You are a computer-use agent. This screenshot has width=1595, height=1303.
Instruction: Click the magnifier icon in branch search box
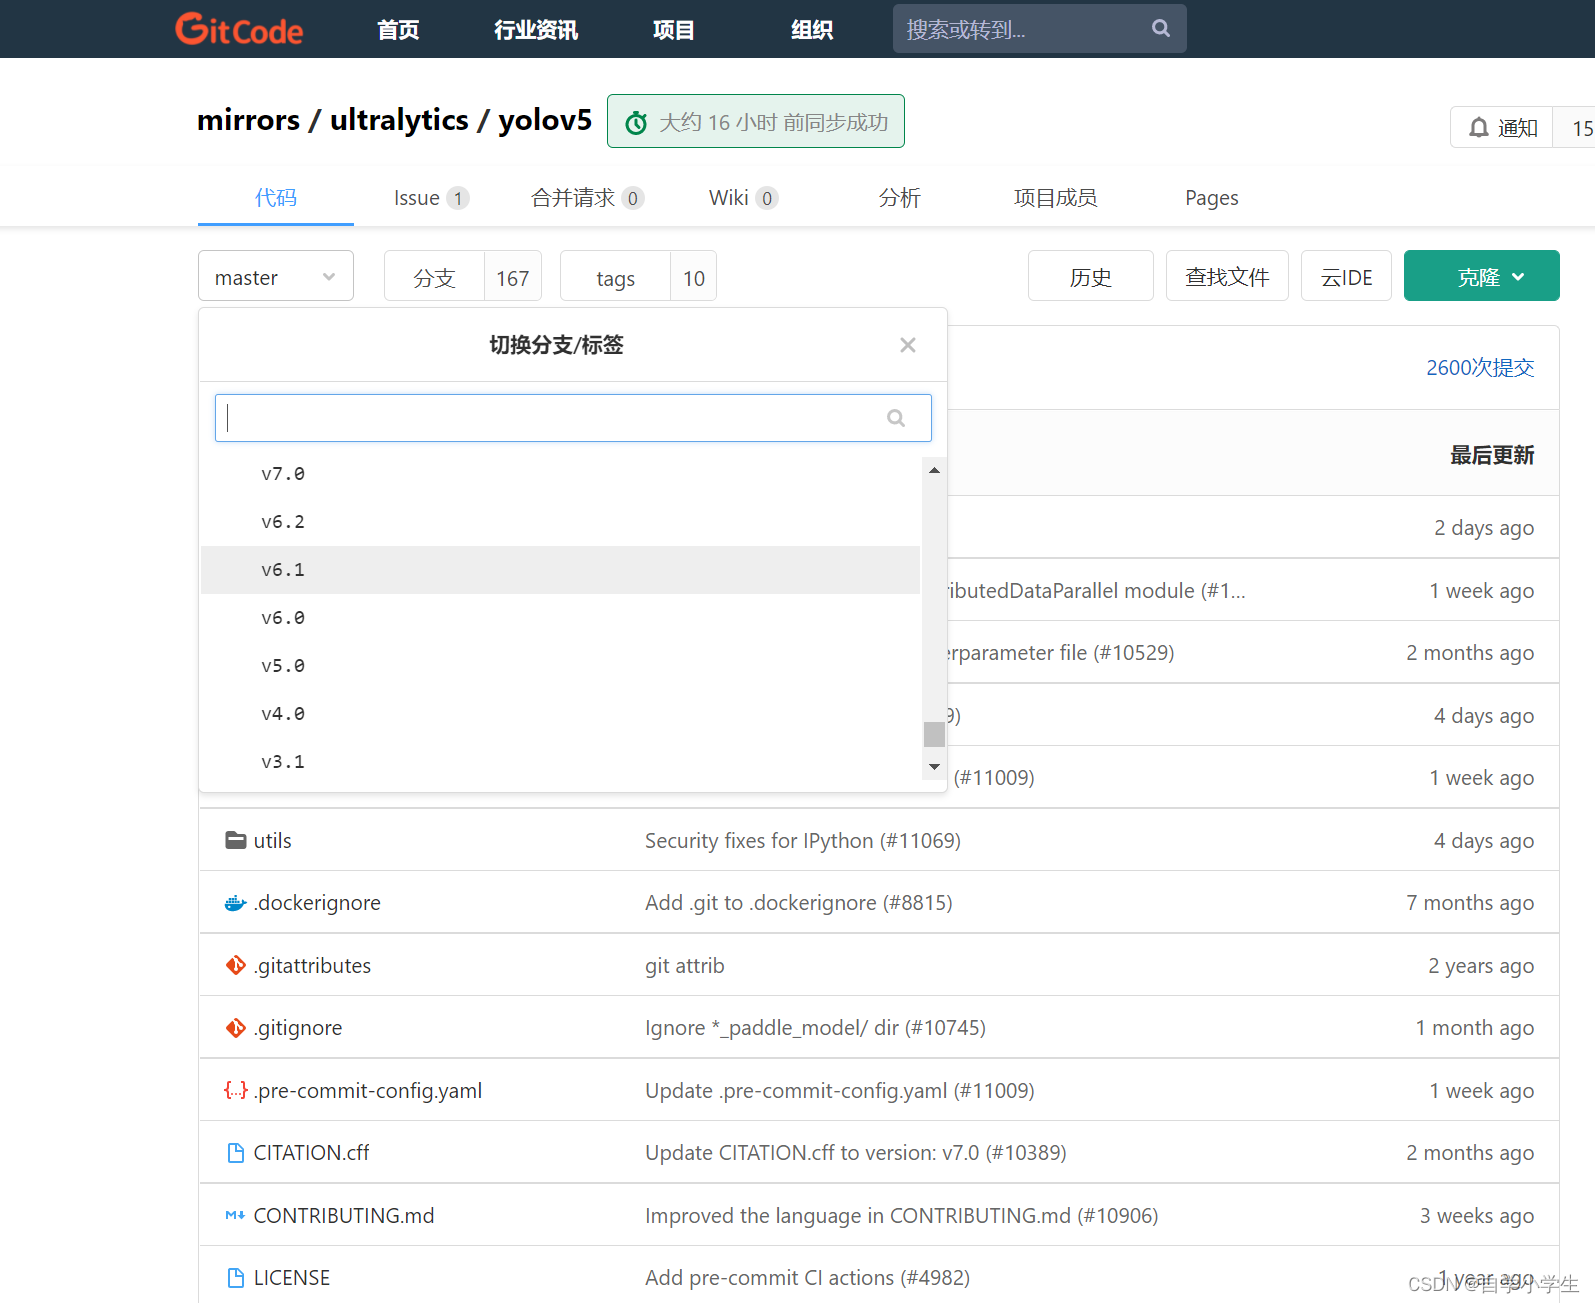pos(896,418)
